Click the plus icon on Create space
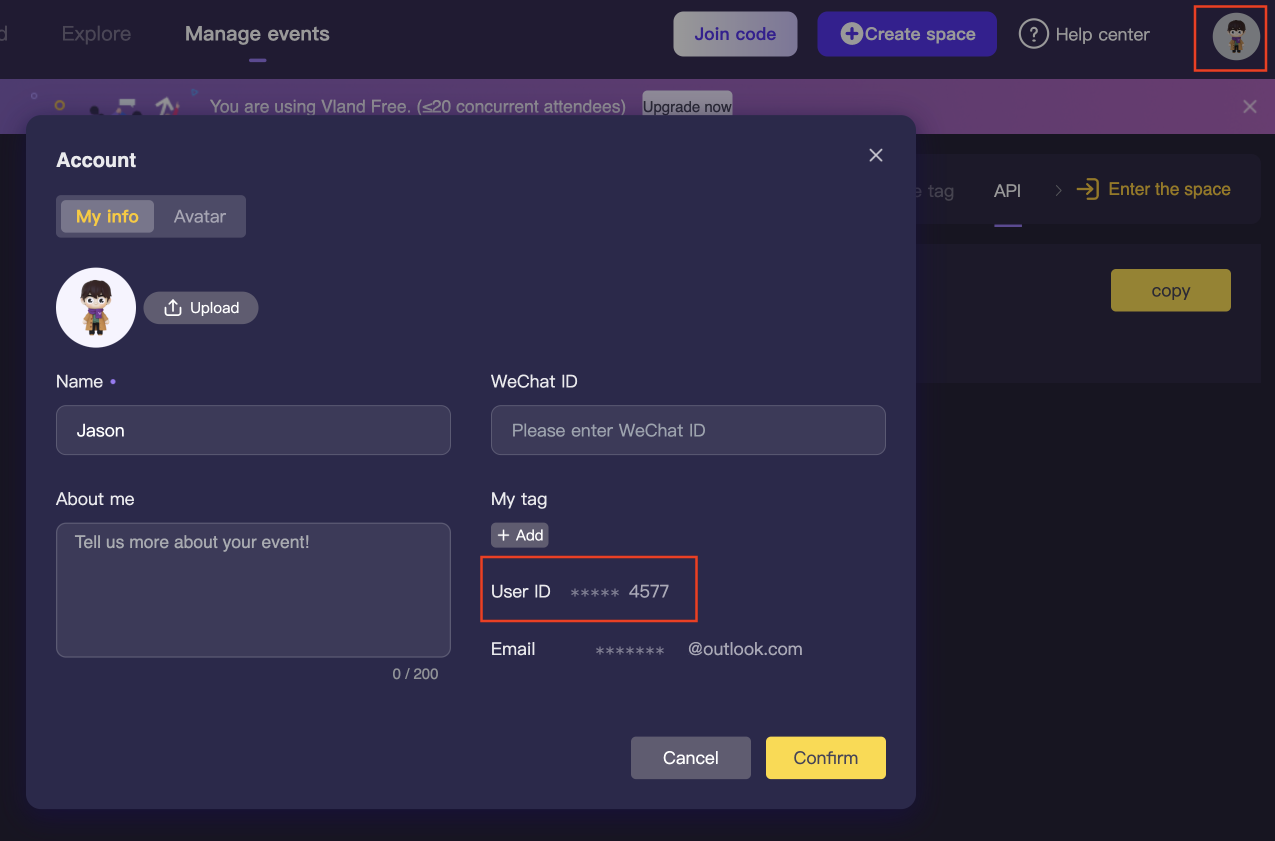This screenshot has width=1275, height=841. (852, 34)
